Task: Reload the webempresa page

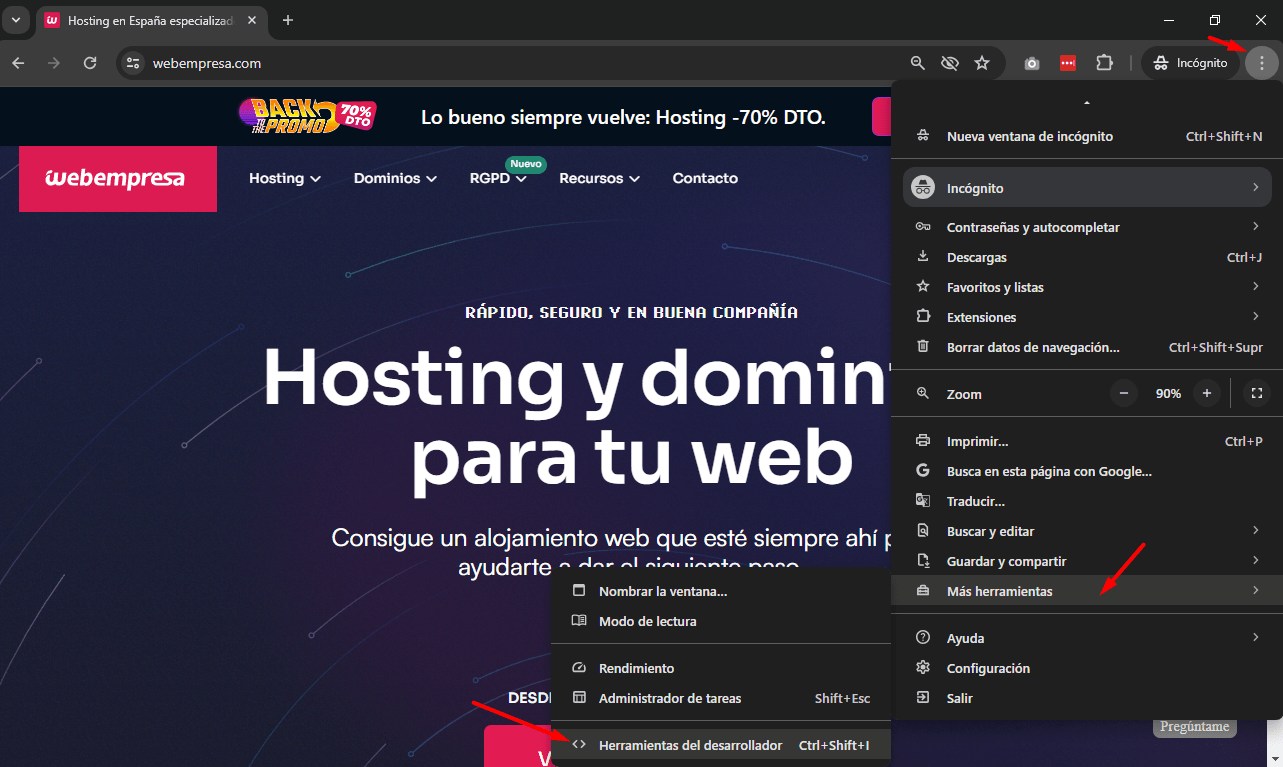Action: [x=90, y=63]
